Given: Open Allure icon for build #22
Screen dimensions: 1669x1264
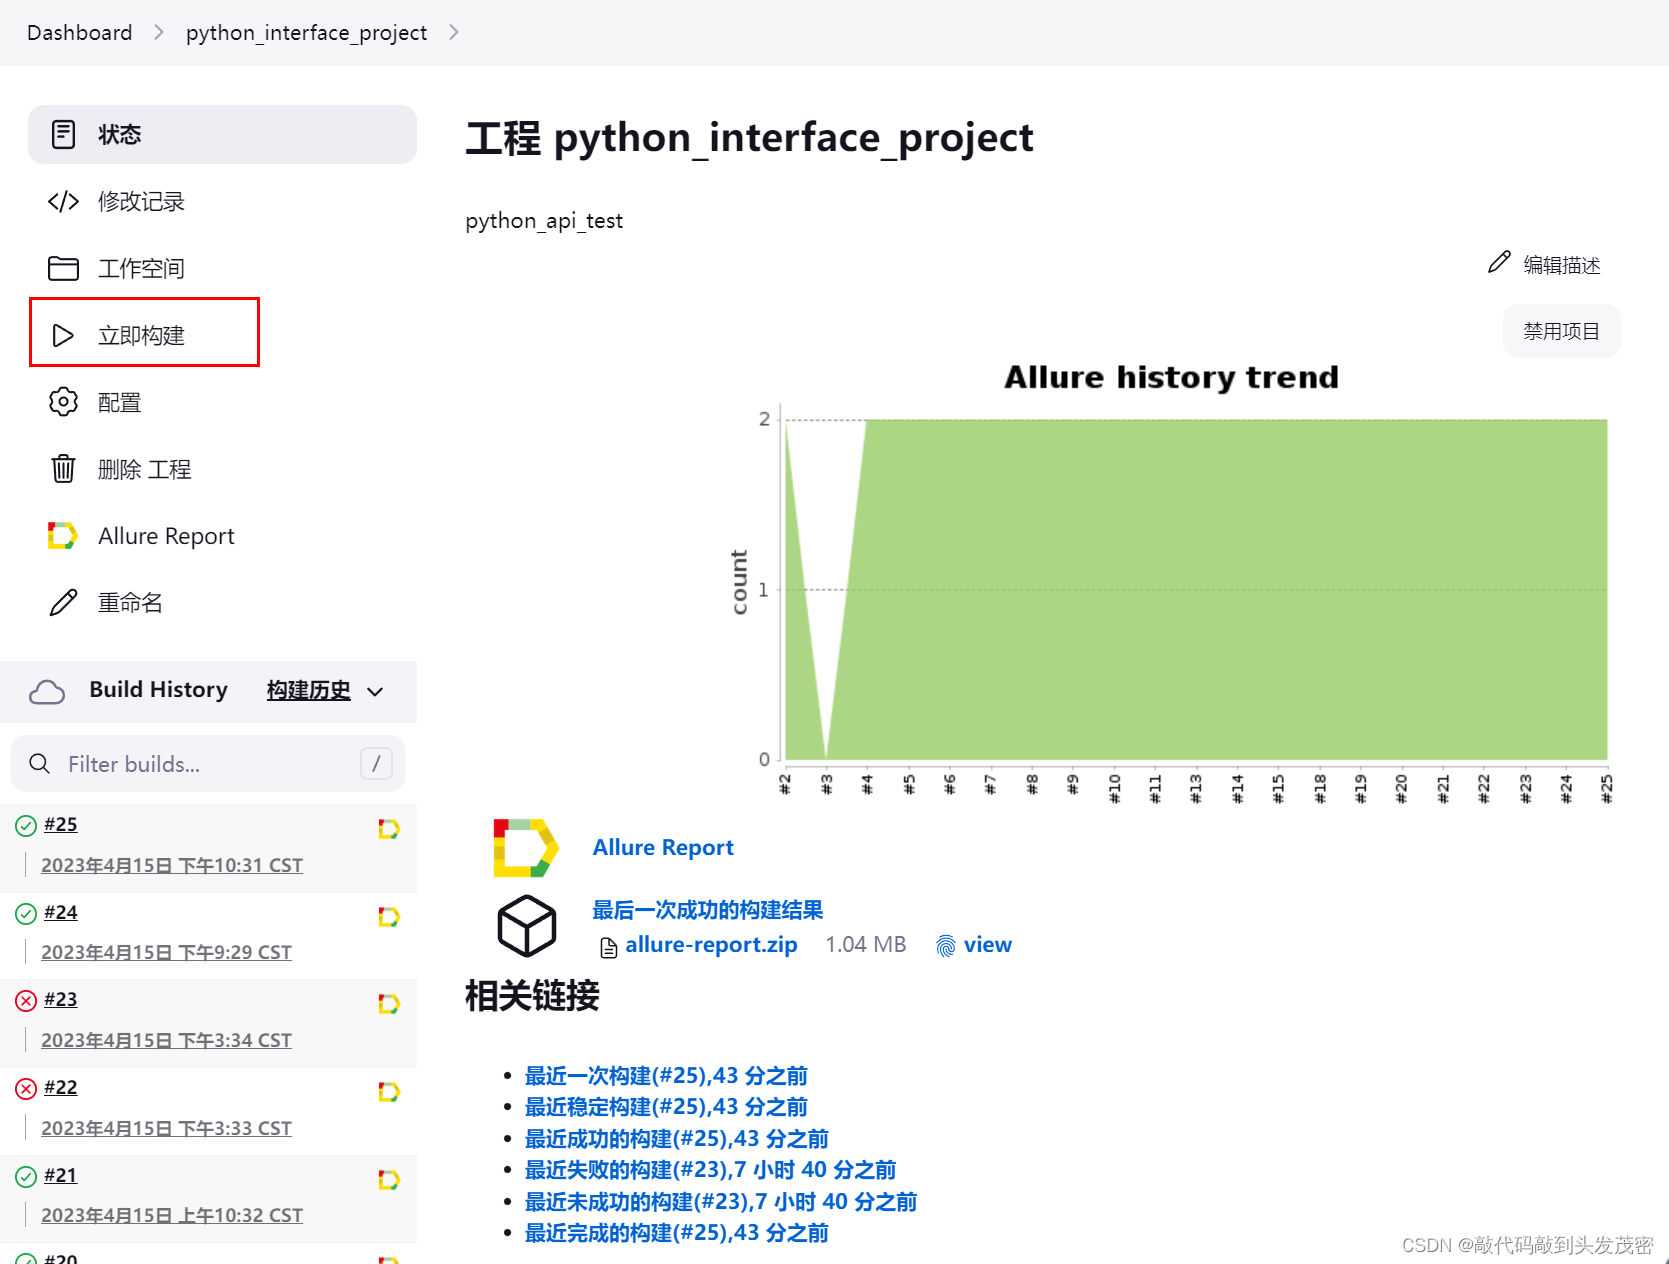Looking at the screenshot, I should (x=389, y=1092).
